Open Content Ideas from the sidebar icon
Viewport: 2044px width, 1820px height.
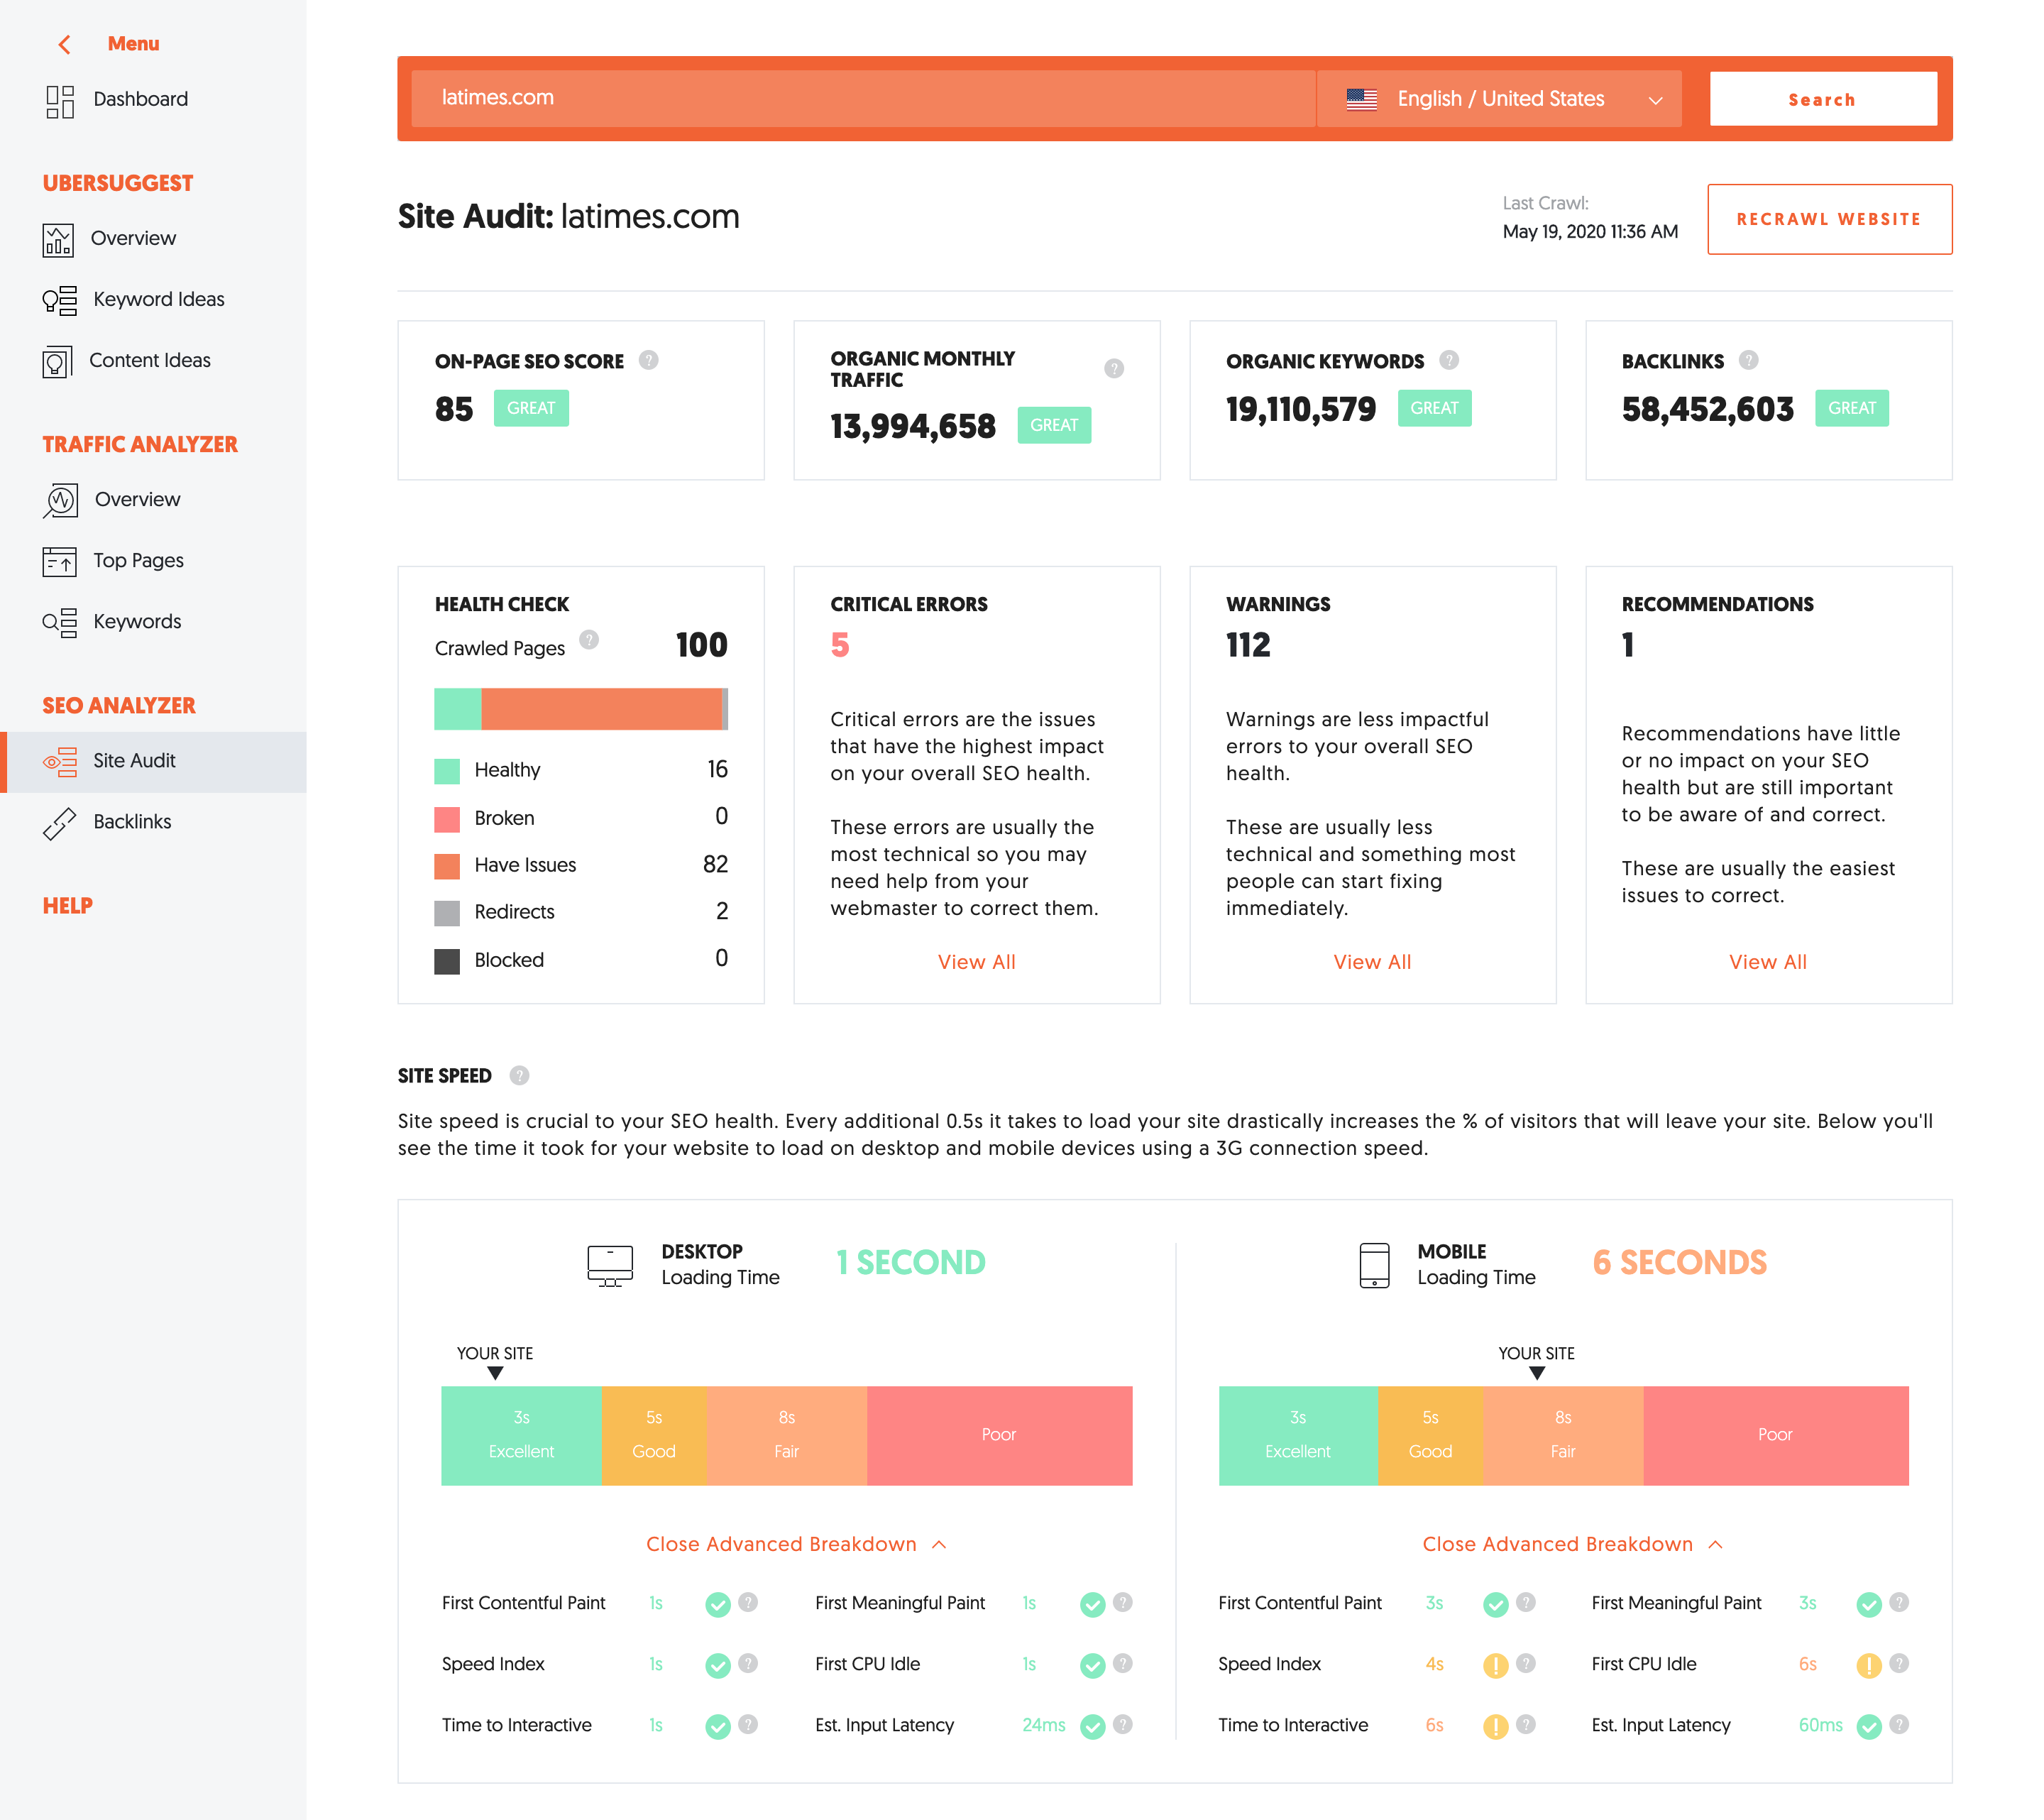click(59, 361)
